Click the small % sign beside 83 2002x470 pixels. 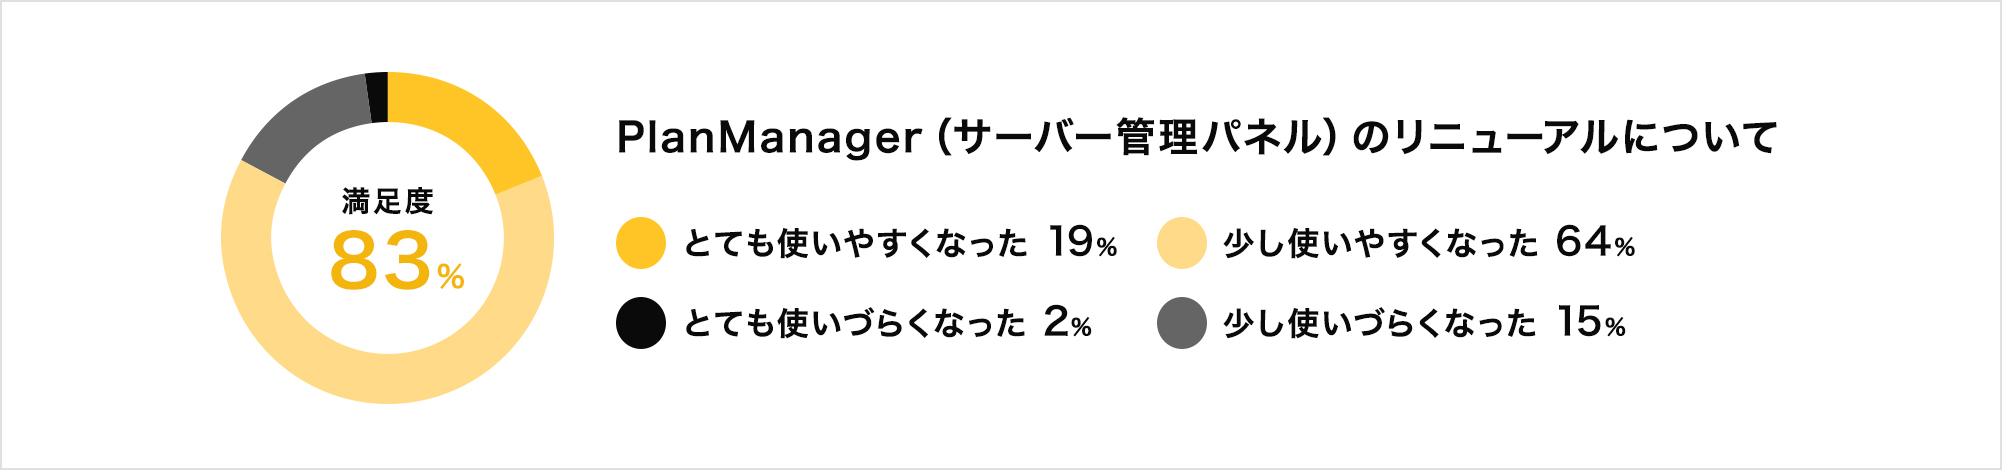pos(451,276)
